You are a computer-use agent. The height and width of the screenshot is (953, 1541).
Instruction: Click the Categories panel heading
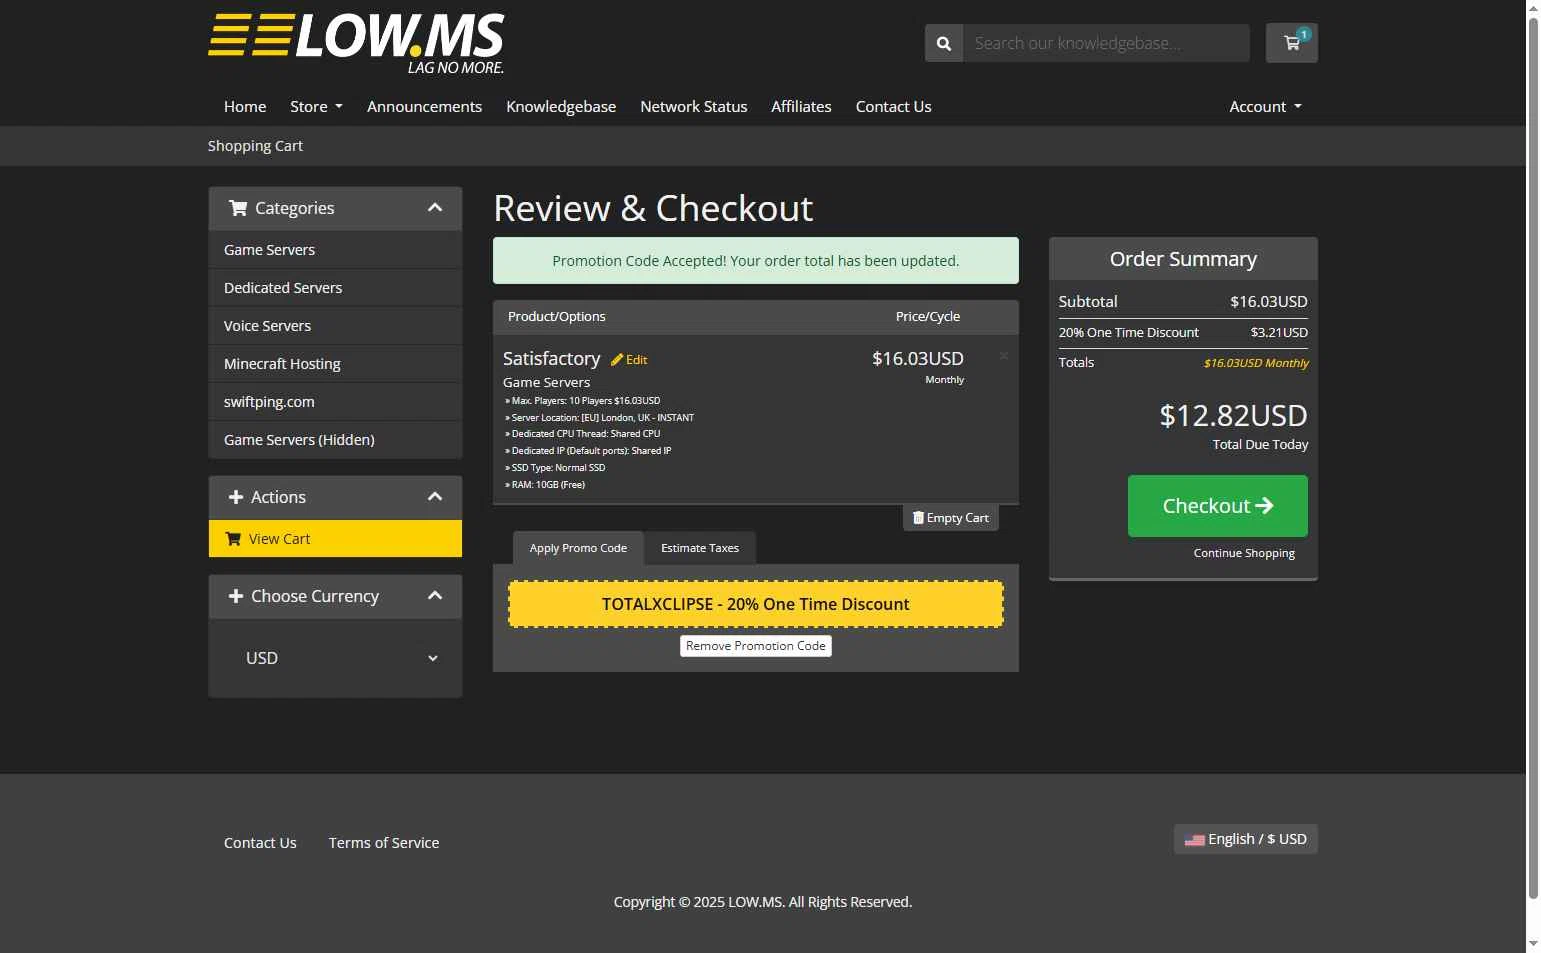tap(335, 208)
